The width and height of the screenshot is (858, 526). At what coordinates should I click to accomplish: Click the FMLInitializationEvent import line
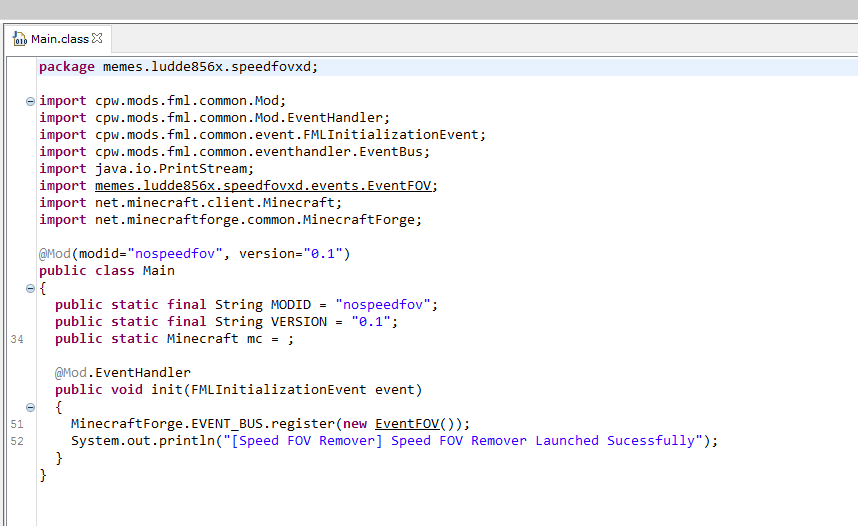(x=262, y=135)
